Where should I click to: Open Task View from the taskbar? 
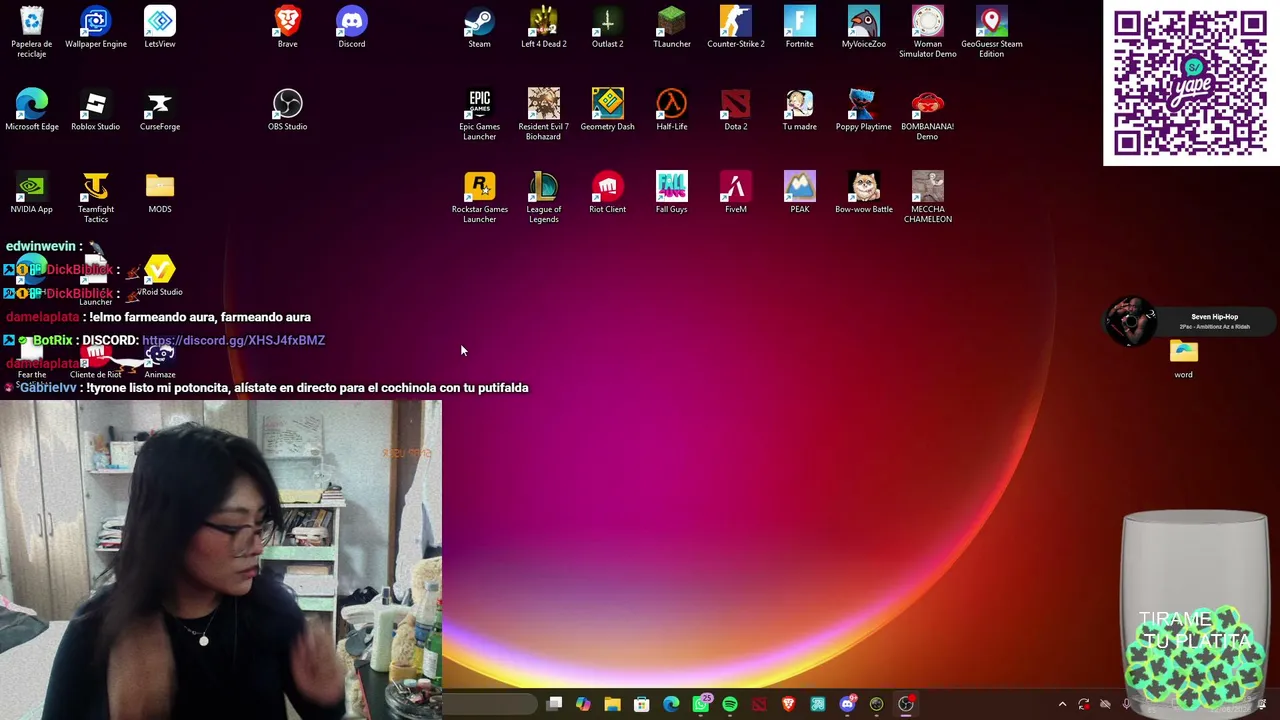click(x=554, y=704)
